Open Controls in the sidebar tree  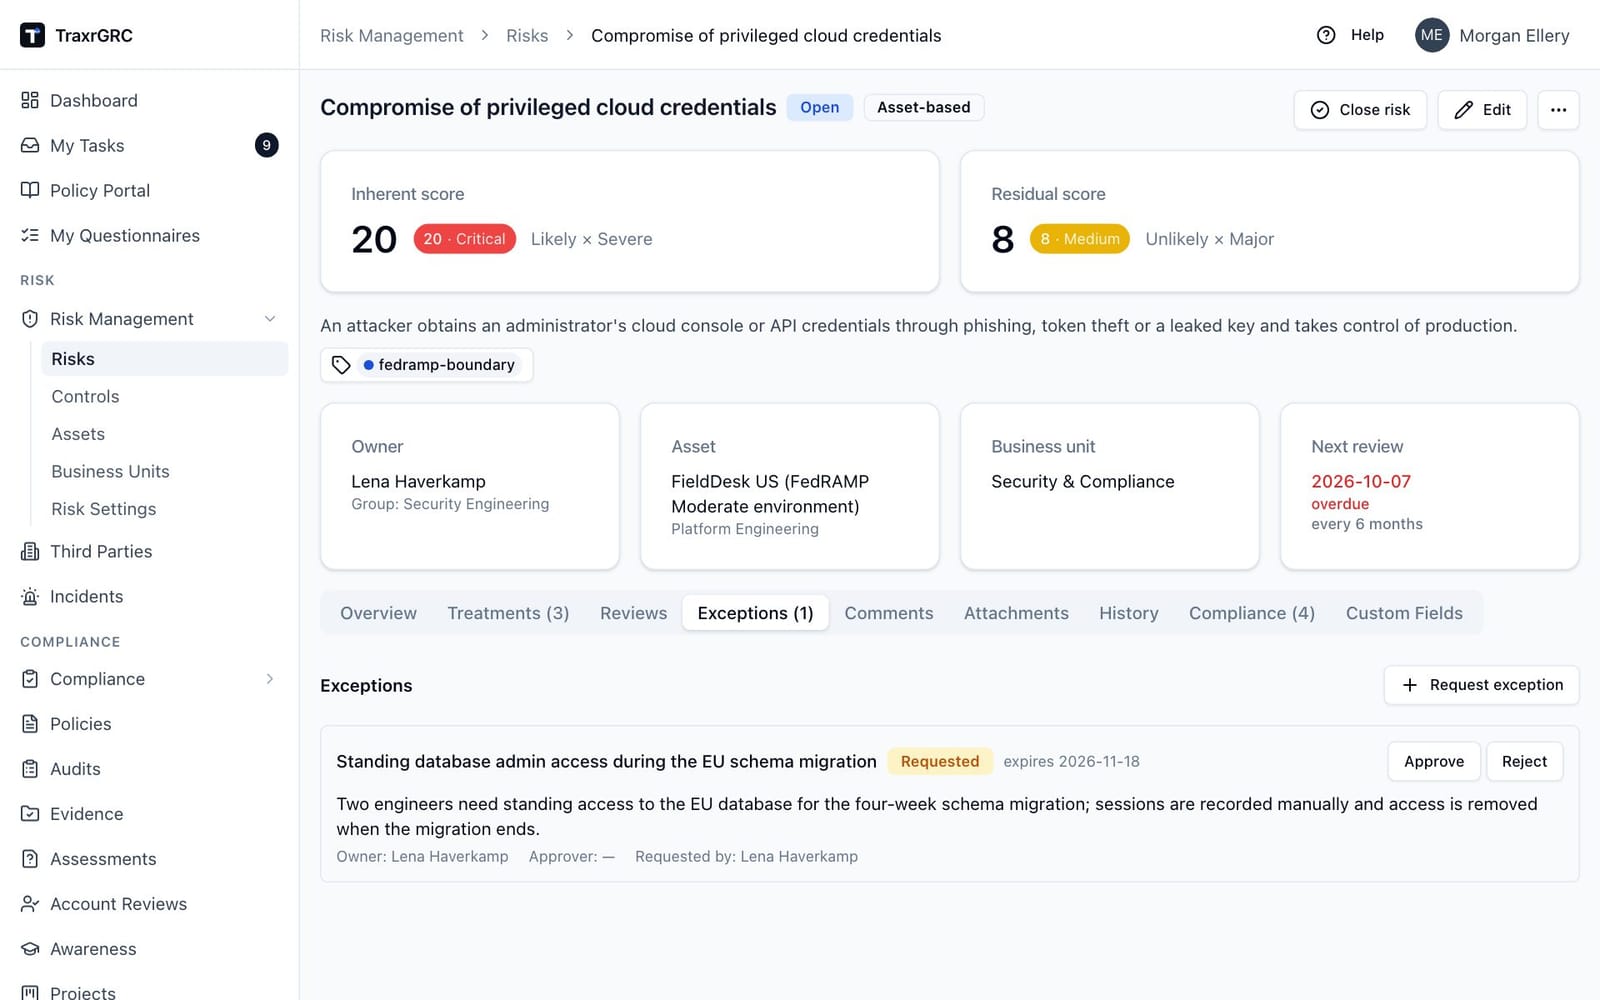85,397
